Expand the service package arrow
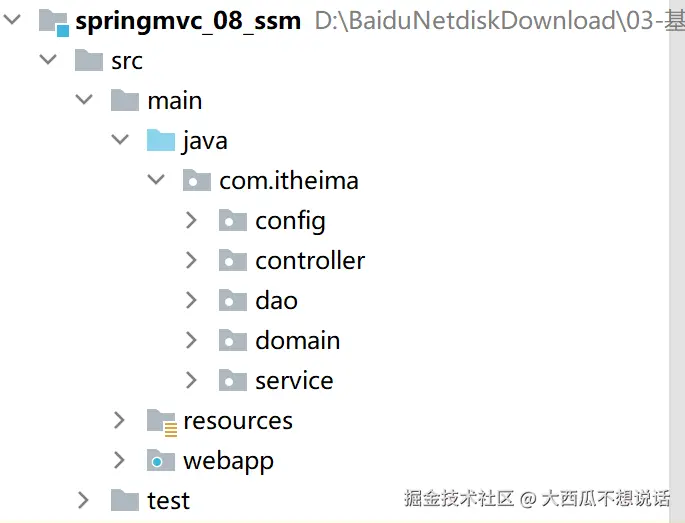This screenshot has width=685, height=523. (192, 380)
